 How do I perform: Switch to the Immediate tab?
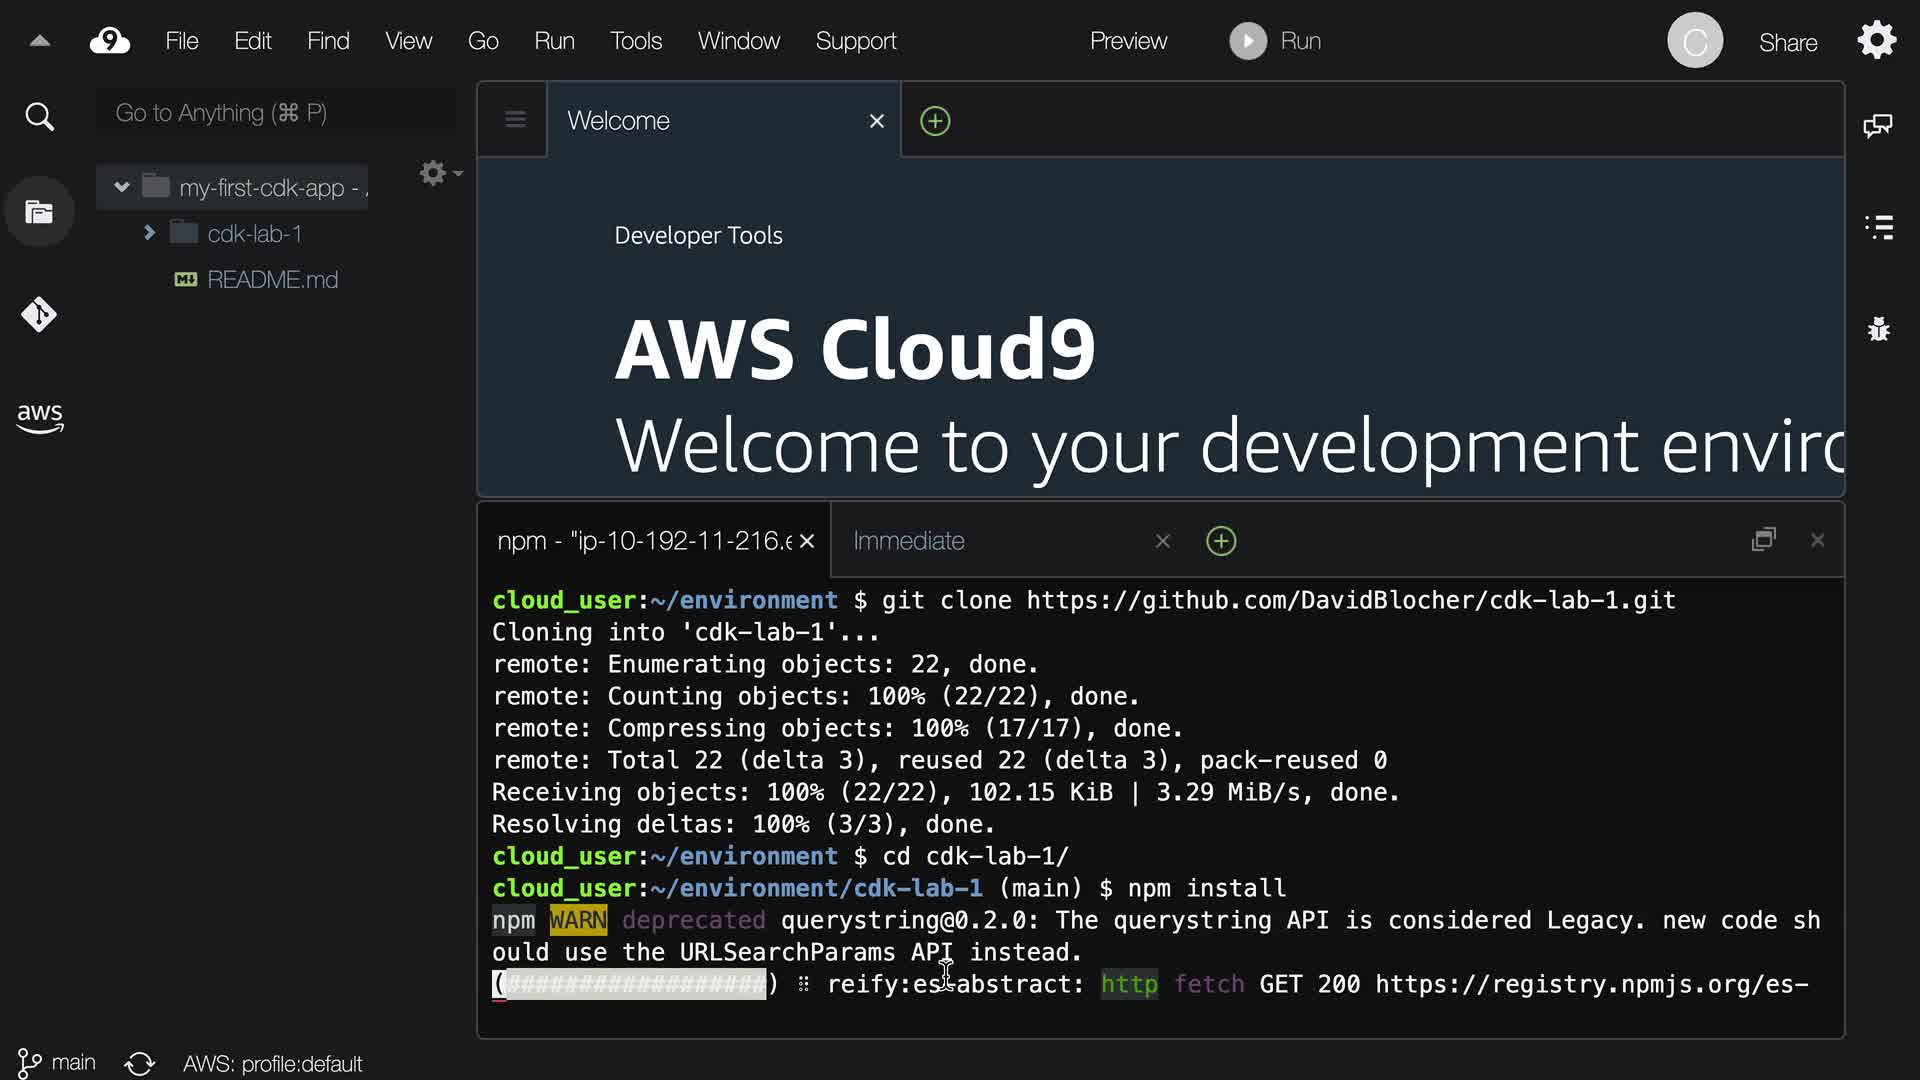click(x=908, y=541)
